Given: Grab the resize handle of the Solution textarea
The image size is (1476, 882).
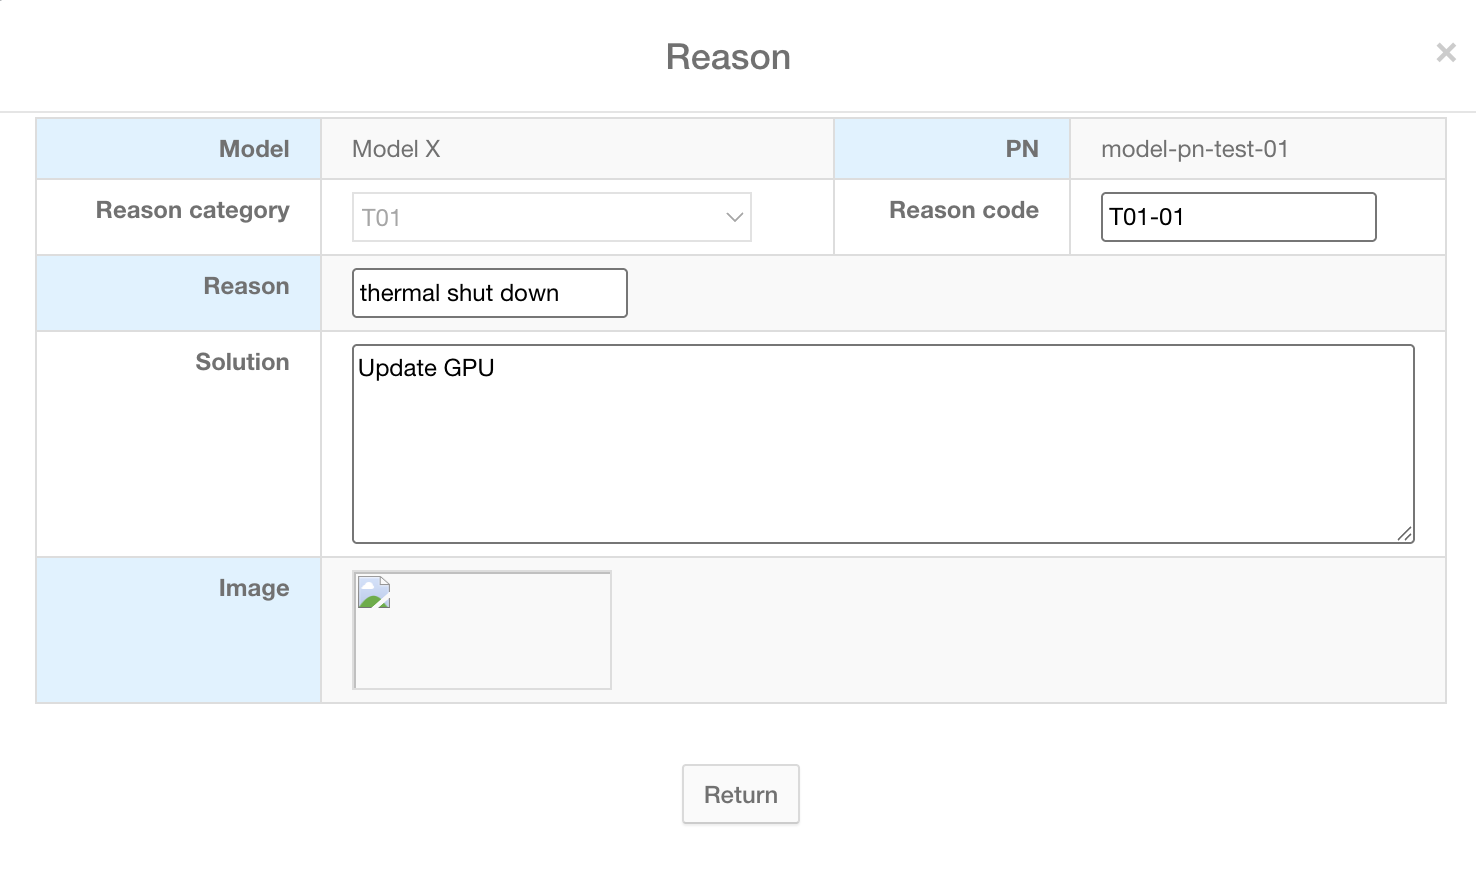Looking at the screenshot, I should click(x=1405, y=534).
